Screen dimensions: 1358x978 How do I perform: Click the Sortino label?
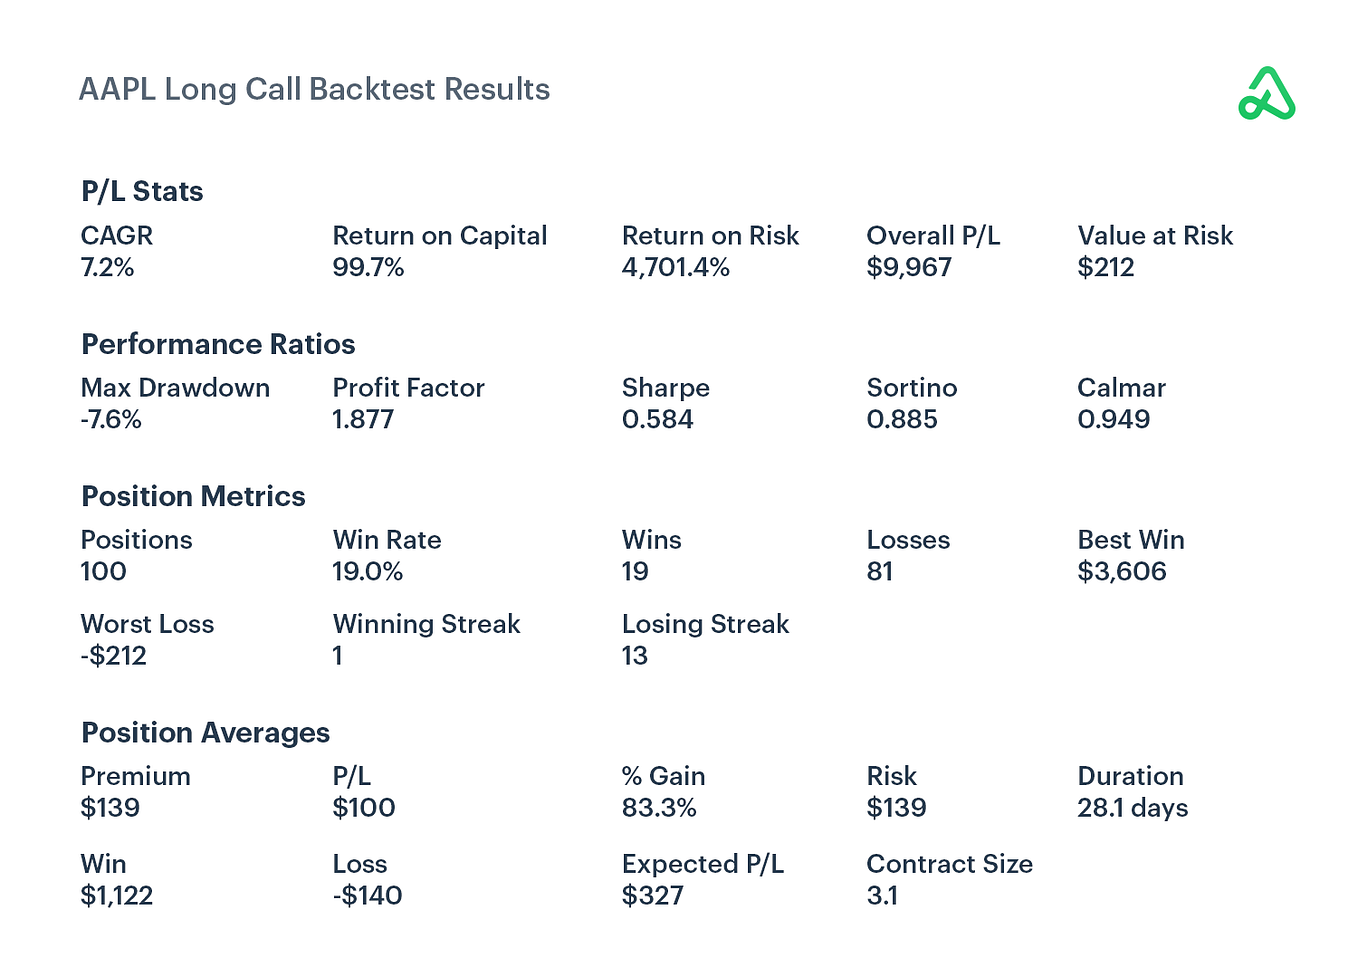pyautogui.click(x=911, y=388)
